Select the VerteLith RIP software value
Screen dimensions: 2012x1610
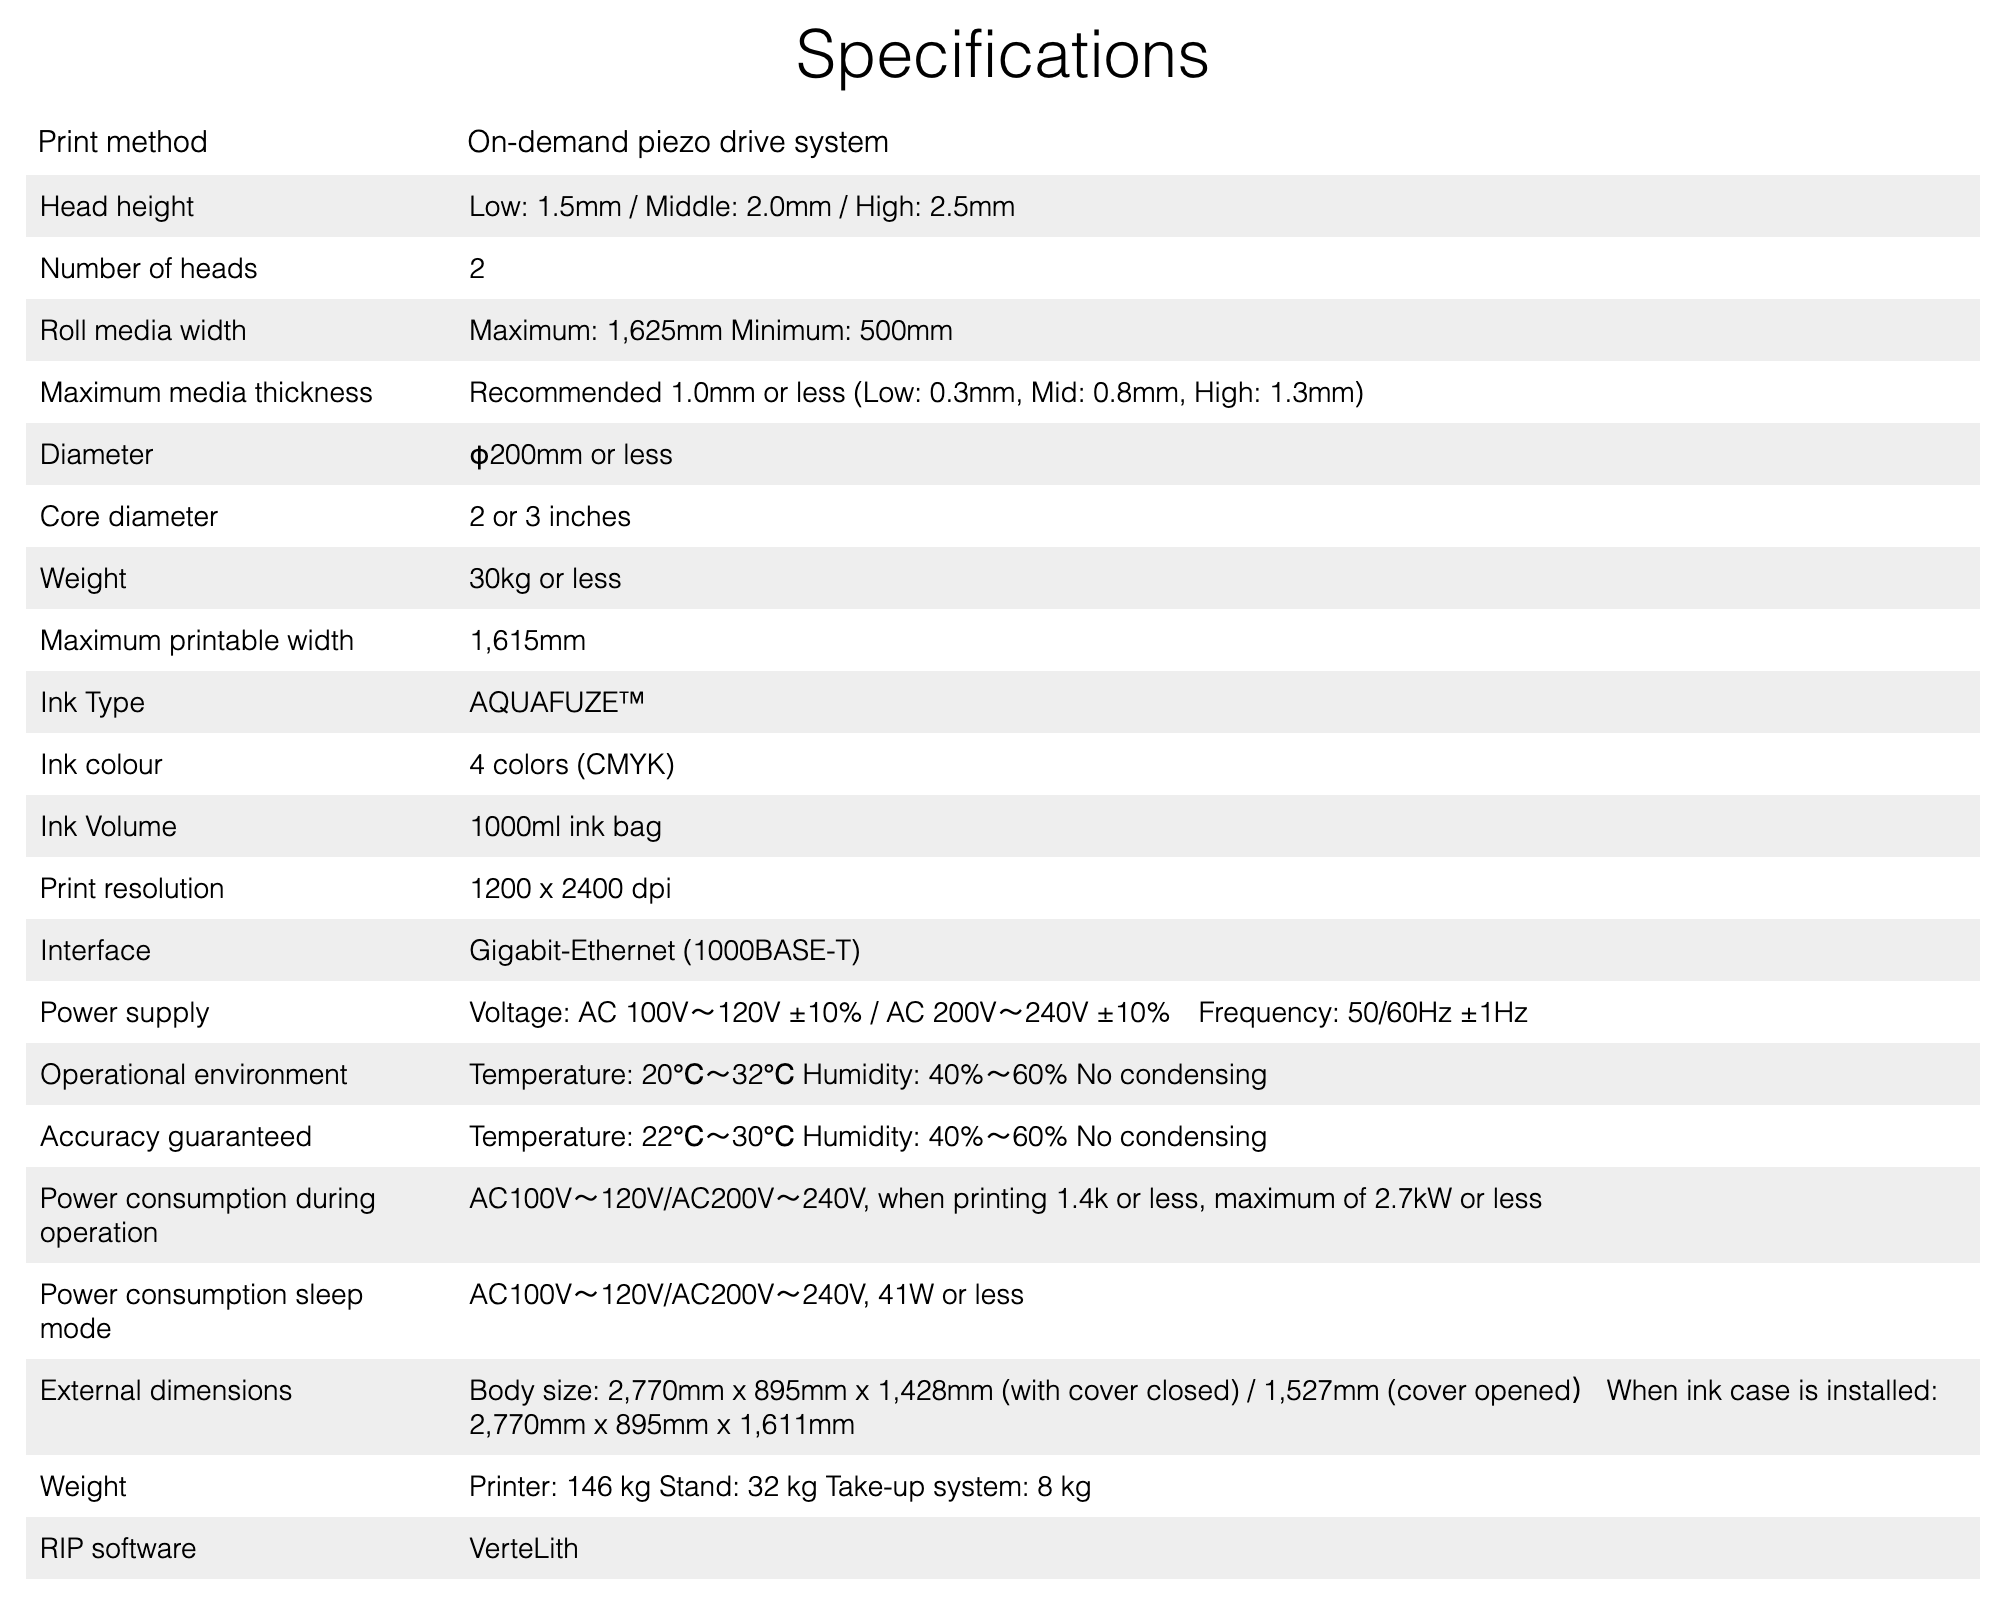(x=523, y=1548)
